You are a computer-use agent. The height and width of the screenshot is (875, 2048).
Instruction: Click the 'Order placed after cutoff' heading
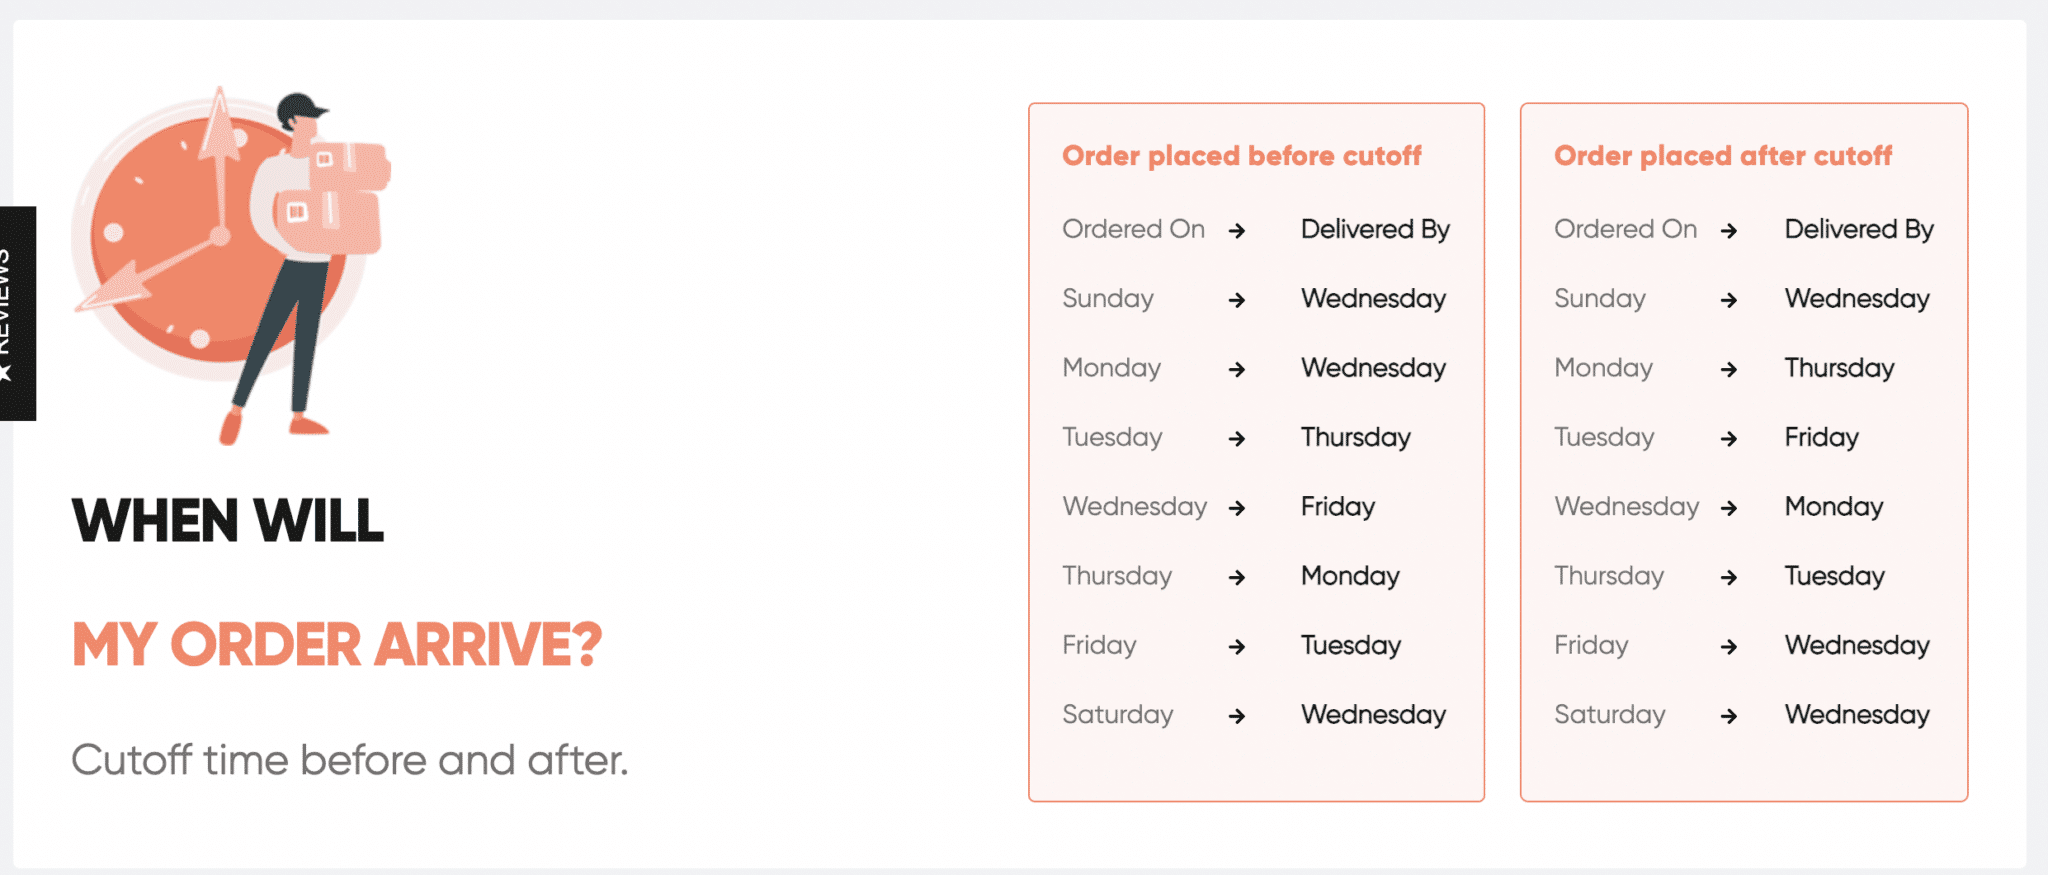(1723, 156)
